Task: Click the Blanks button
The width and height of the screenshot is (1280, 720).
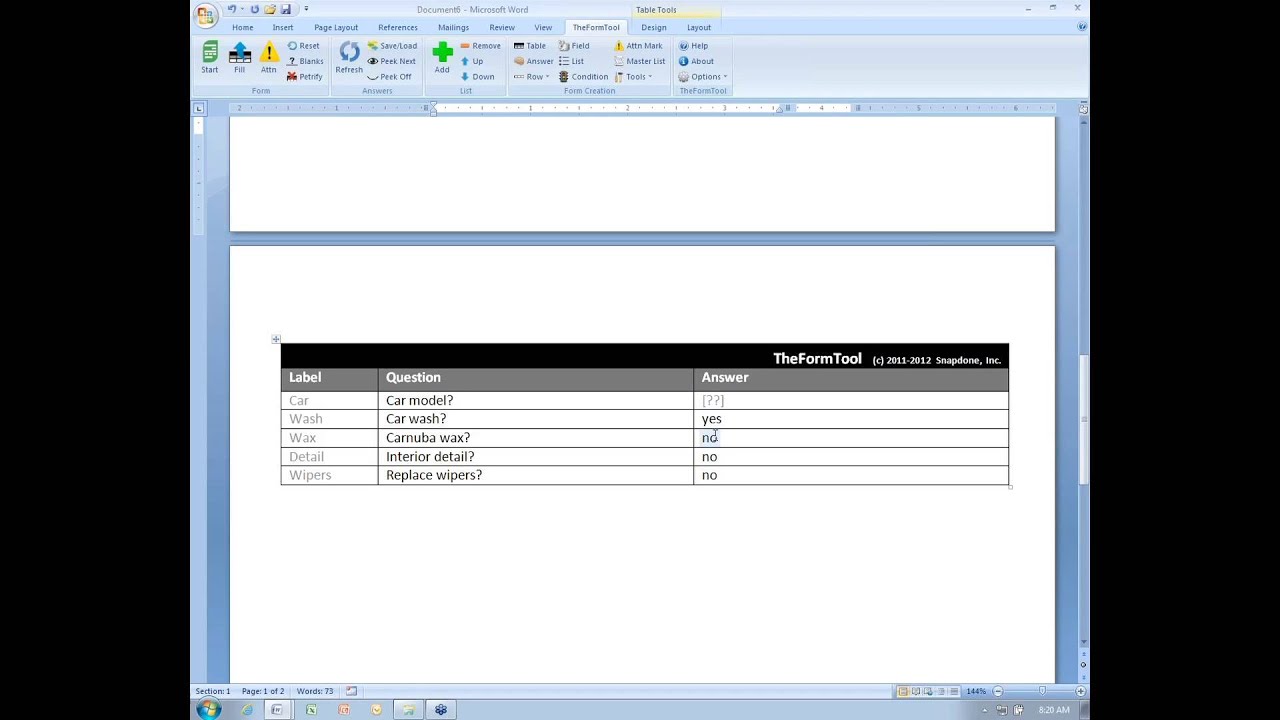Action: click(x=305, y=61)
